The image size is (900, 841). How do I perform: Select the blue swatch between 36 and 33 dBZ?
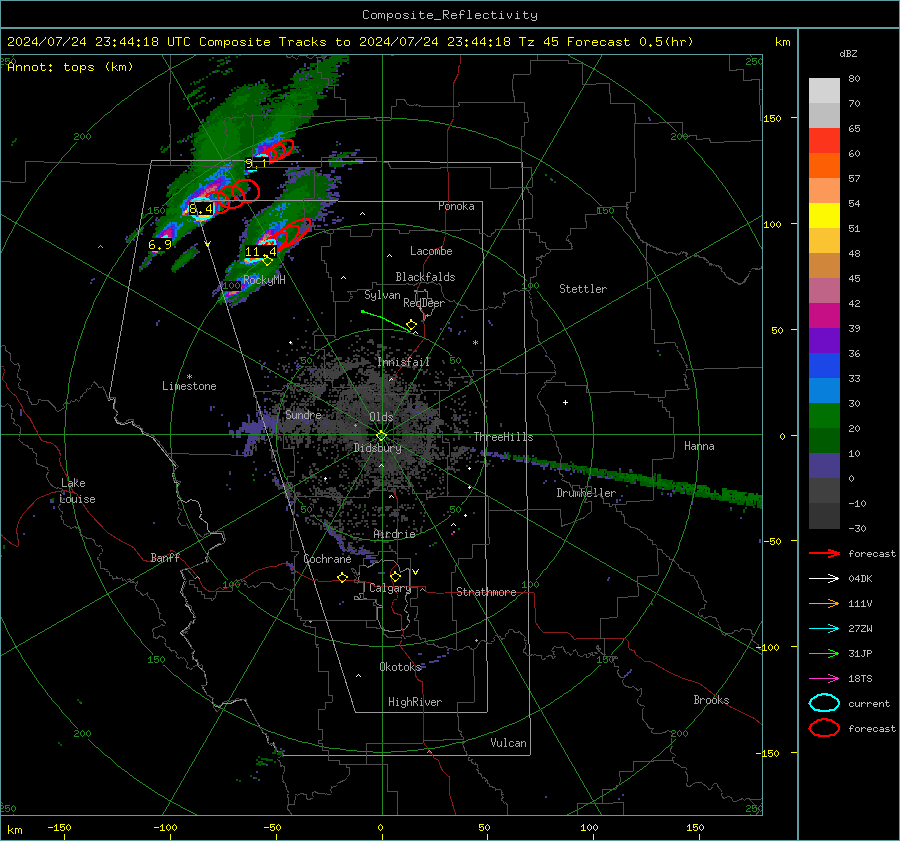click(824, 366)
